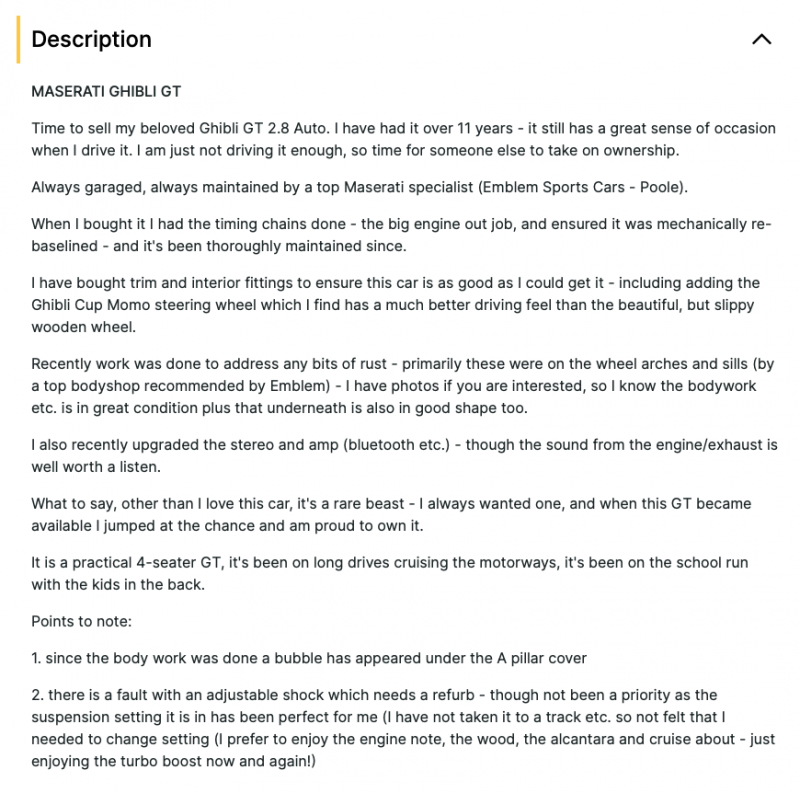Click point 1 about the A pillar bubble
Viewport: 800px width, 793px height.
coord(309,658)
